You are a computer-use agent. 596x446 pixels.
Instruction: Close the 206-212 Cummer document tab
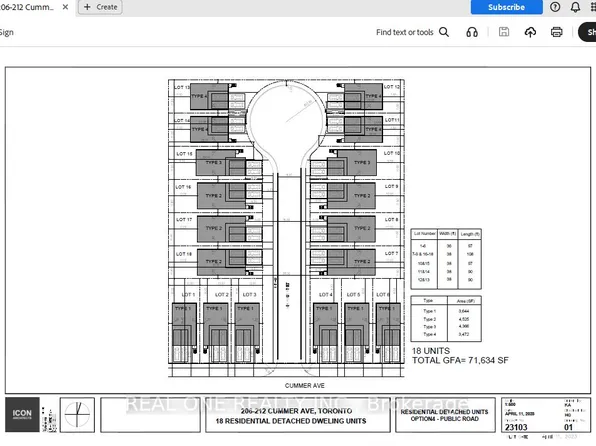tap(65, 7)
